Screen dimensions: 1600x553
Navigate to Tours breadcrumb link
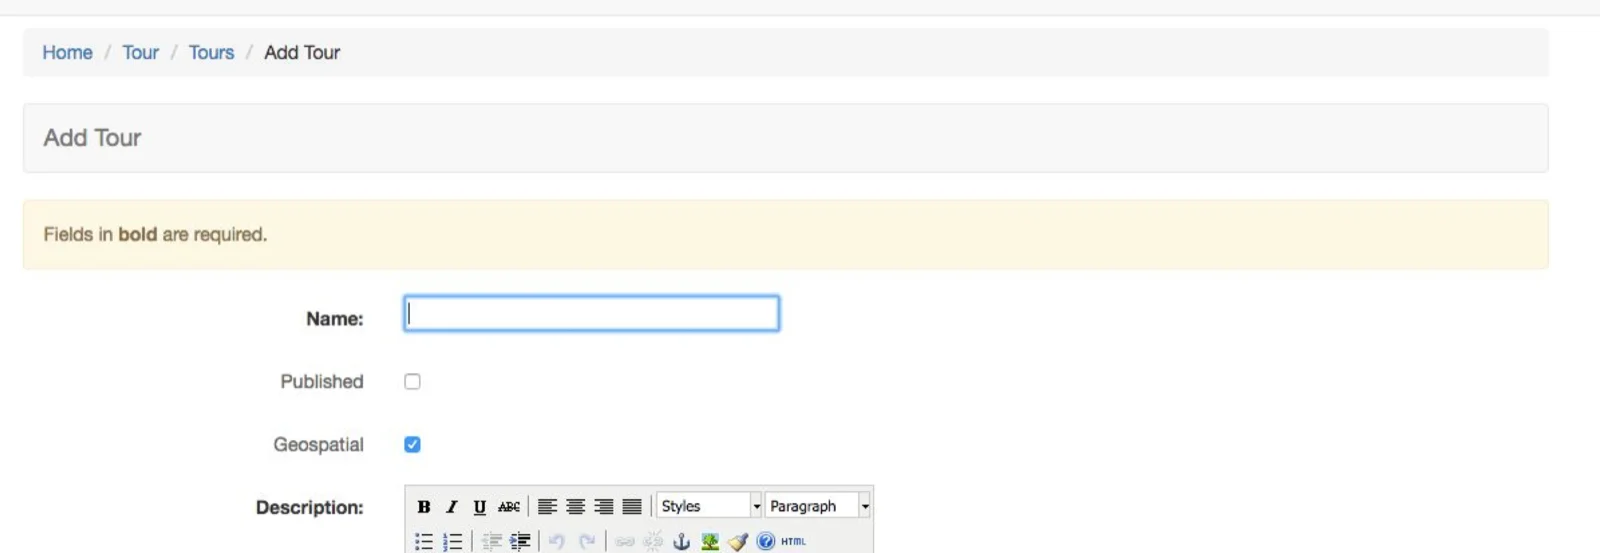pos(211,52)
